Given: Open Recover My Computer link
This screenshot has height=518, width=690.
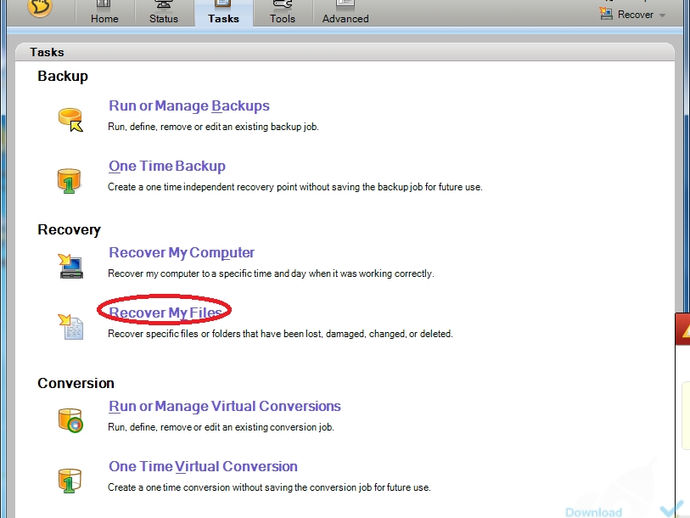Looking at the screenshot, I should tap(181, 253).
